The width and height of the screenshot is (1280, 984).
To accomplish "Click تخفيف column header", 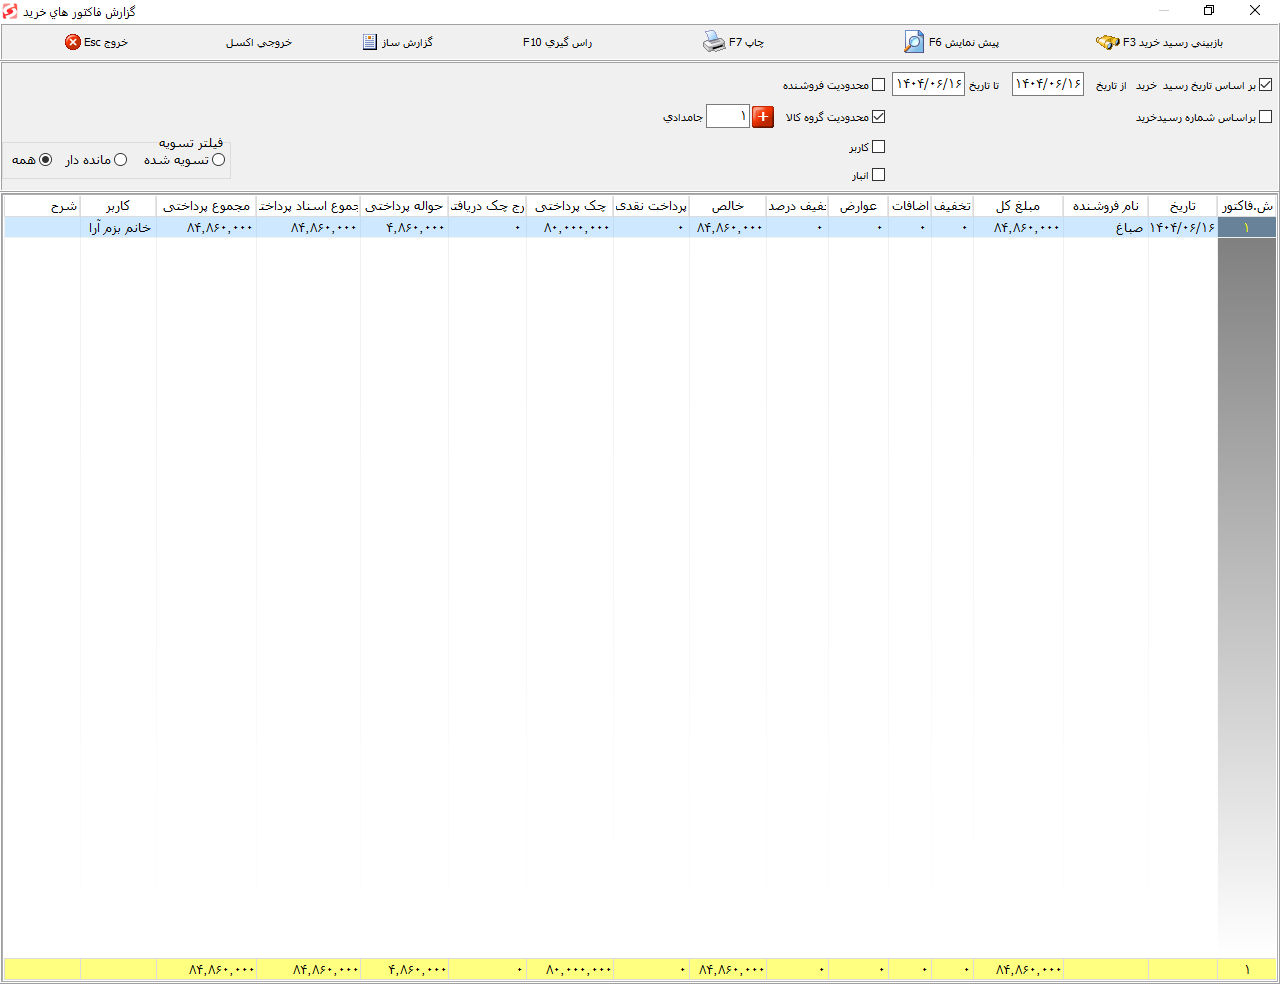I will (x=952, y=206).
